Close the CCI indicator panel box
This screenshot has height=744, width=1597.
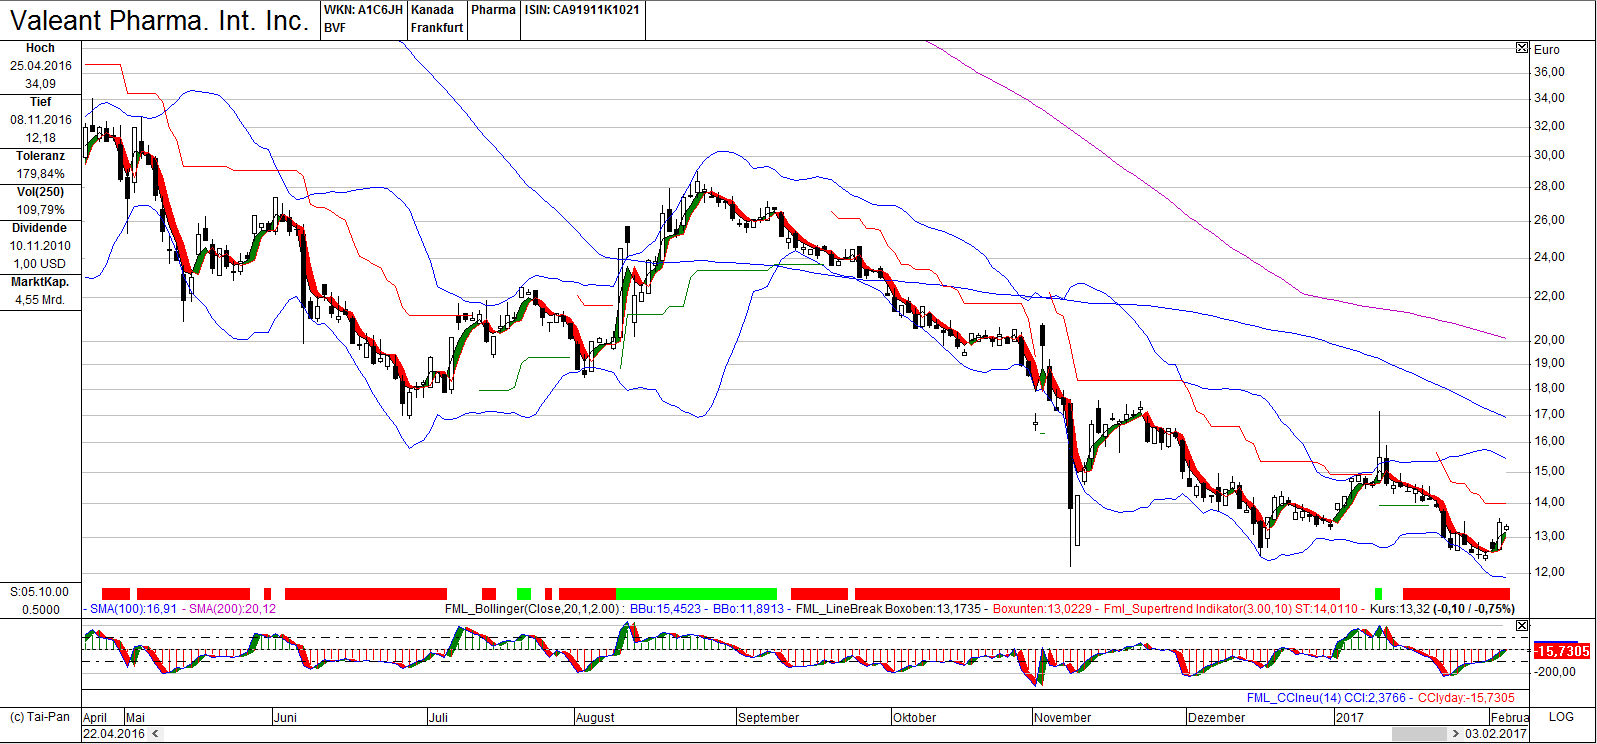click(x=1522, y=626)
